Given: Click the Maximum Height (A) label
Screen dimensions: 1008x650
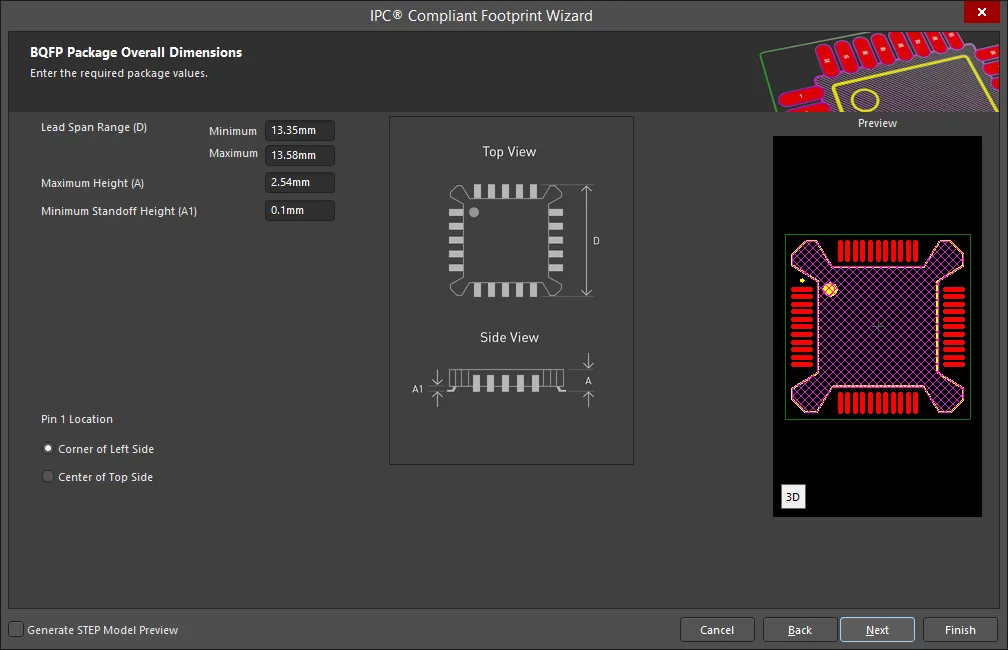Looking at the screenshot, I should (x=92, y=183).
